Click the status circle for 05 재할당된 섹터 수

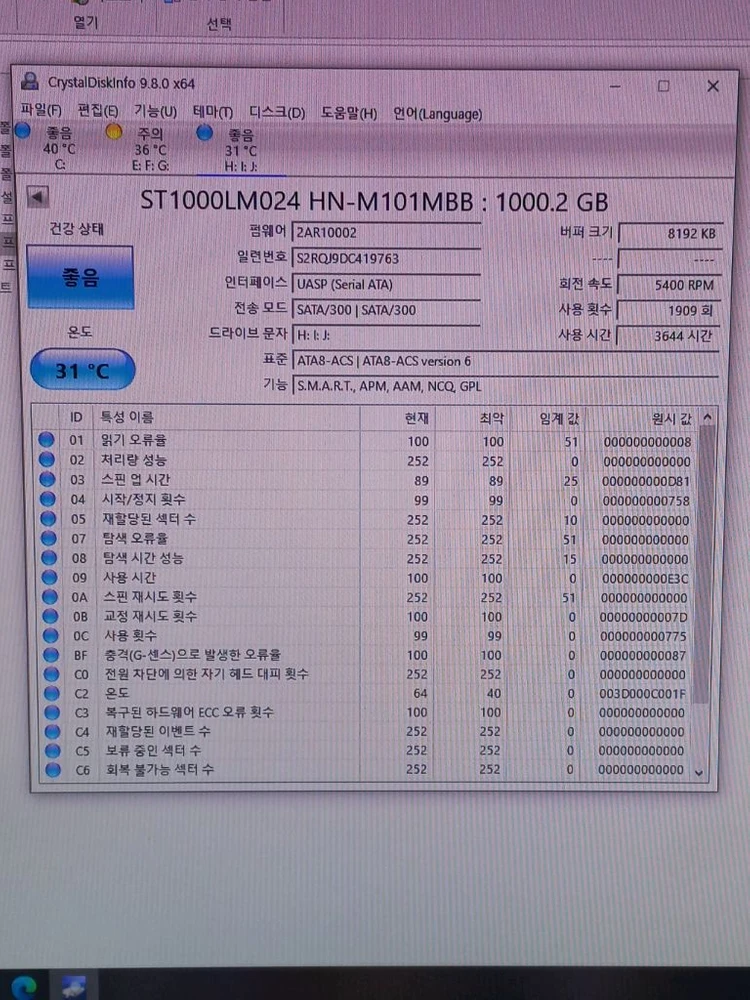pos(48,518)
